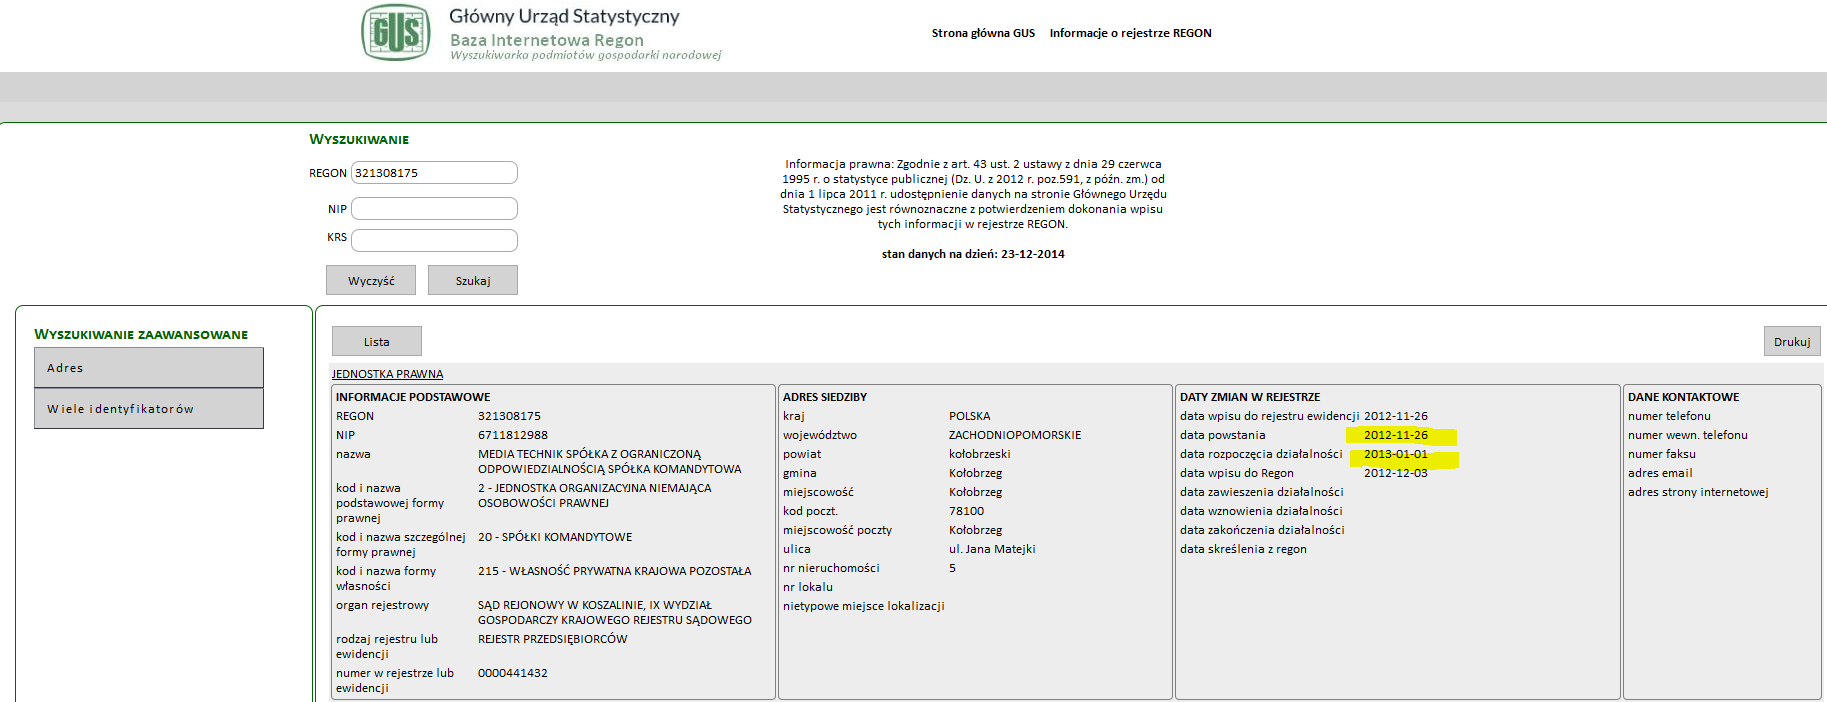Select highlighted date 2013-01-01
The width and height of the screenshot is (1827, 702).
[1396, 454]
